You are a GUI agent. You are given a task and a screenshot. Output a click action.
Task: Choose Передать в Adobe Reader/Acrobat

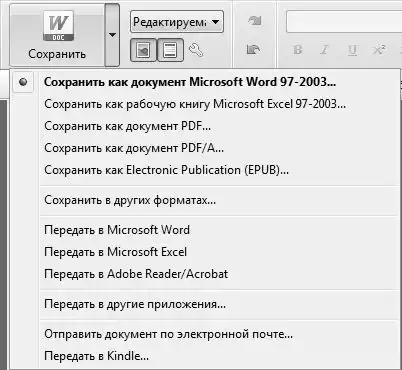tap(136, 274)
